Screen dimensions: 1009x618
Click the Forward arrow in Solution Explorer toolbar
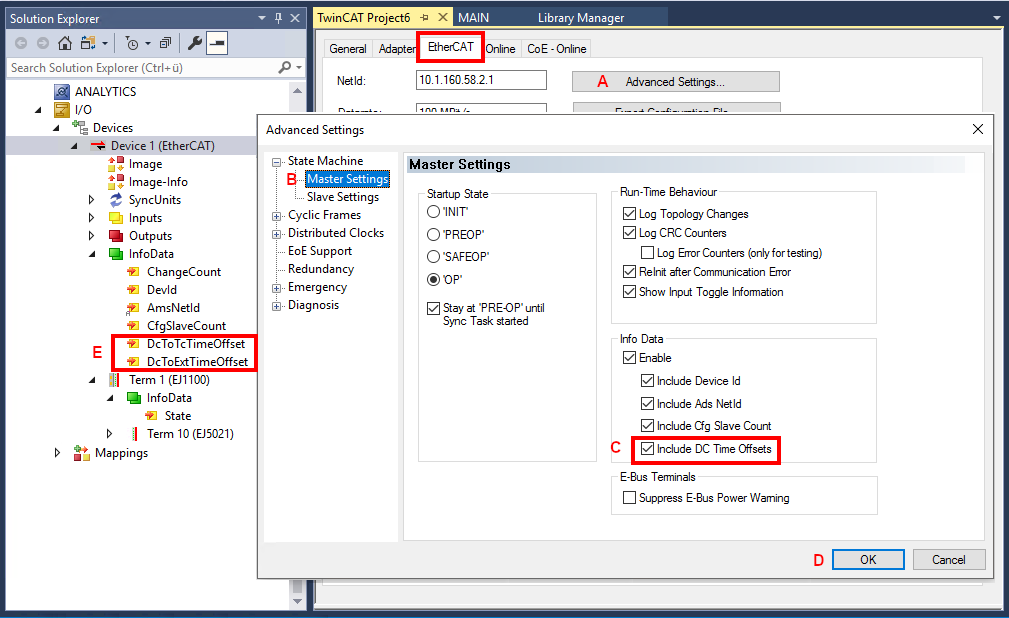42,43
